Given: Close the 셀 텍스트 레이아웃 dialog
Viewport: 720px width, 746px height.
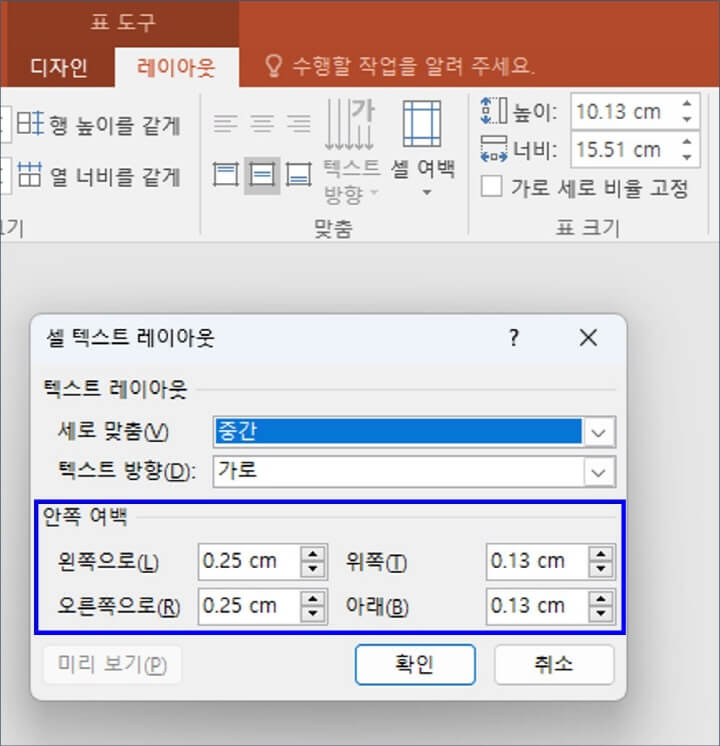Looking at the screenshot, I should coord(588,338).
